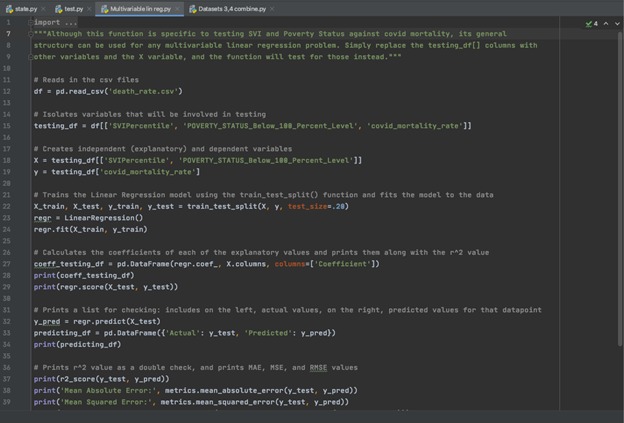
Task: Select the Multivariable lin reg.py tab
Action: 140,9
